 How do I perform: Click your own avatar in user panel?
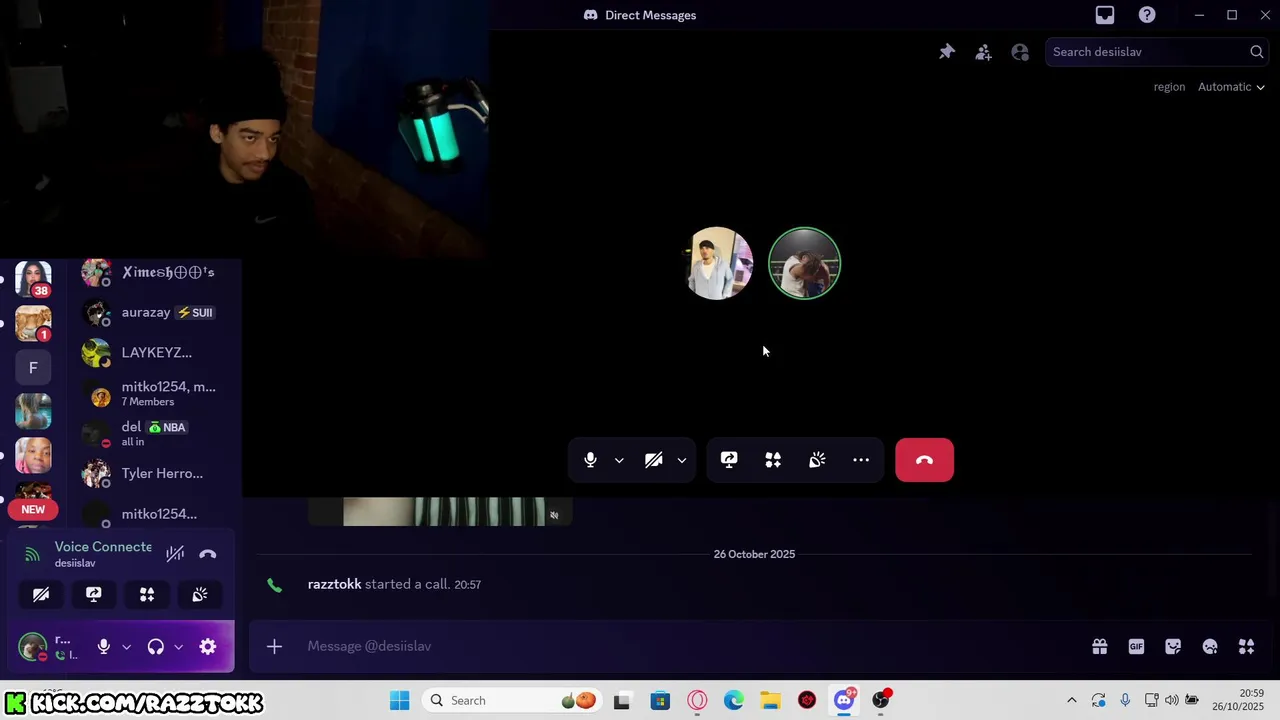click(32, 647)
